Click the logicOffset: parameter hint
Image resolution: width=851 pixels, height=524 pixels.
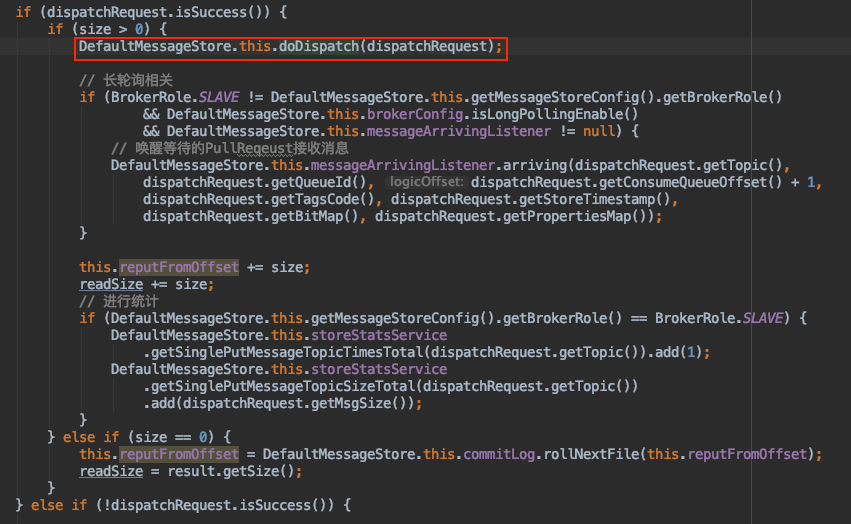click(427, 182)
